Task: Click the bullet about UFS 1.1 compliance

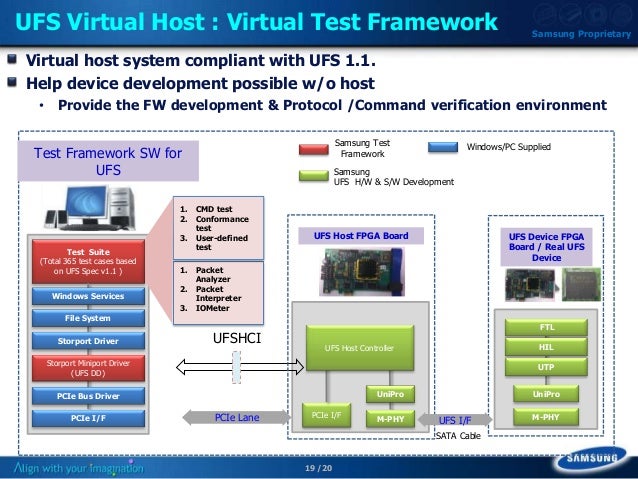Action: (201, 61)
